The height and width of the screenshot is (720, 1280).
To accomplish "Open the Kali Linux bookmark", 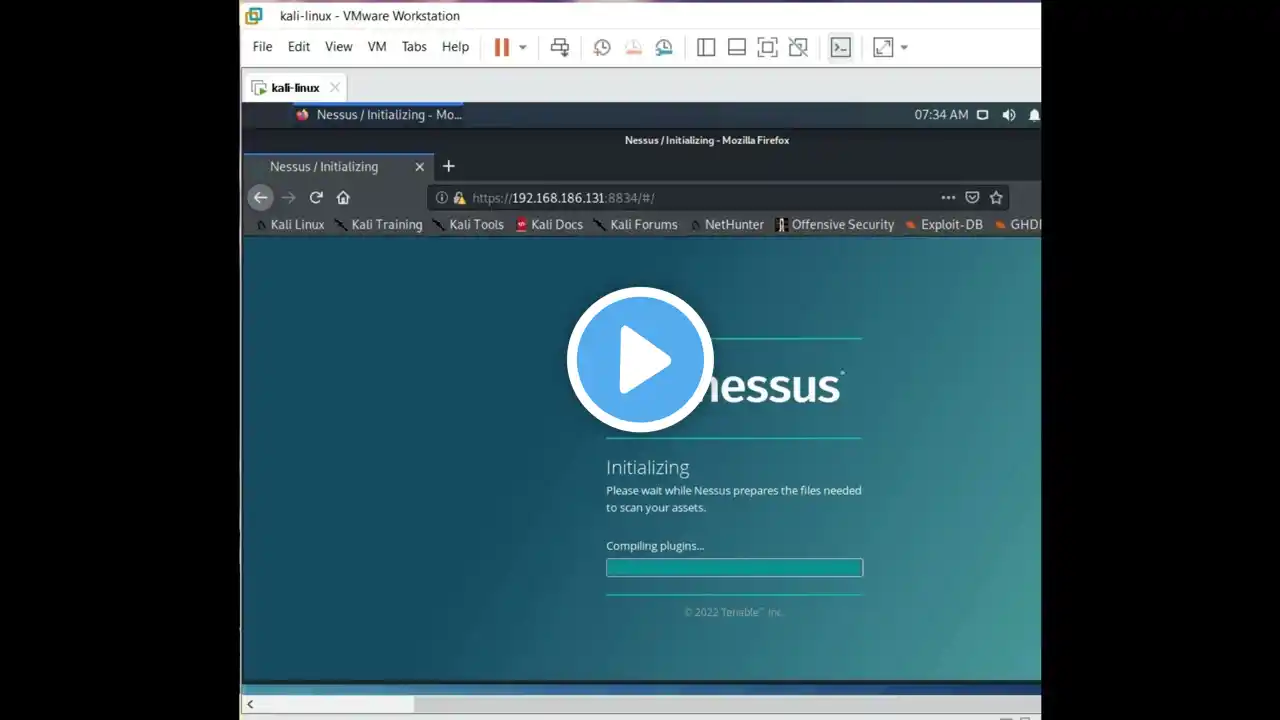I will 290,225.
